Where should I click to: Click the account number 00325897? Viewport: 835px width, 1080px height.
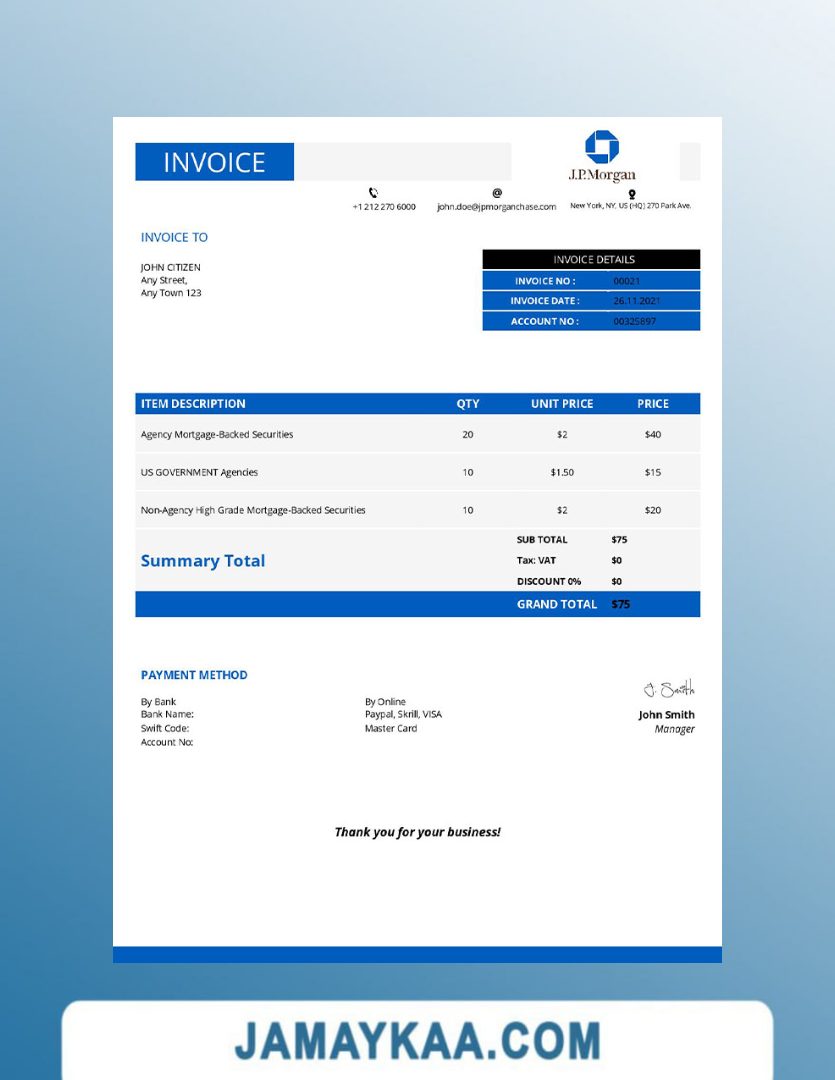coord(634,321)
